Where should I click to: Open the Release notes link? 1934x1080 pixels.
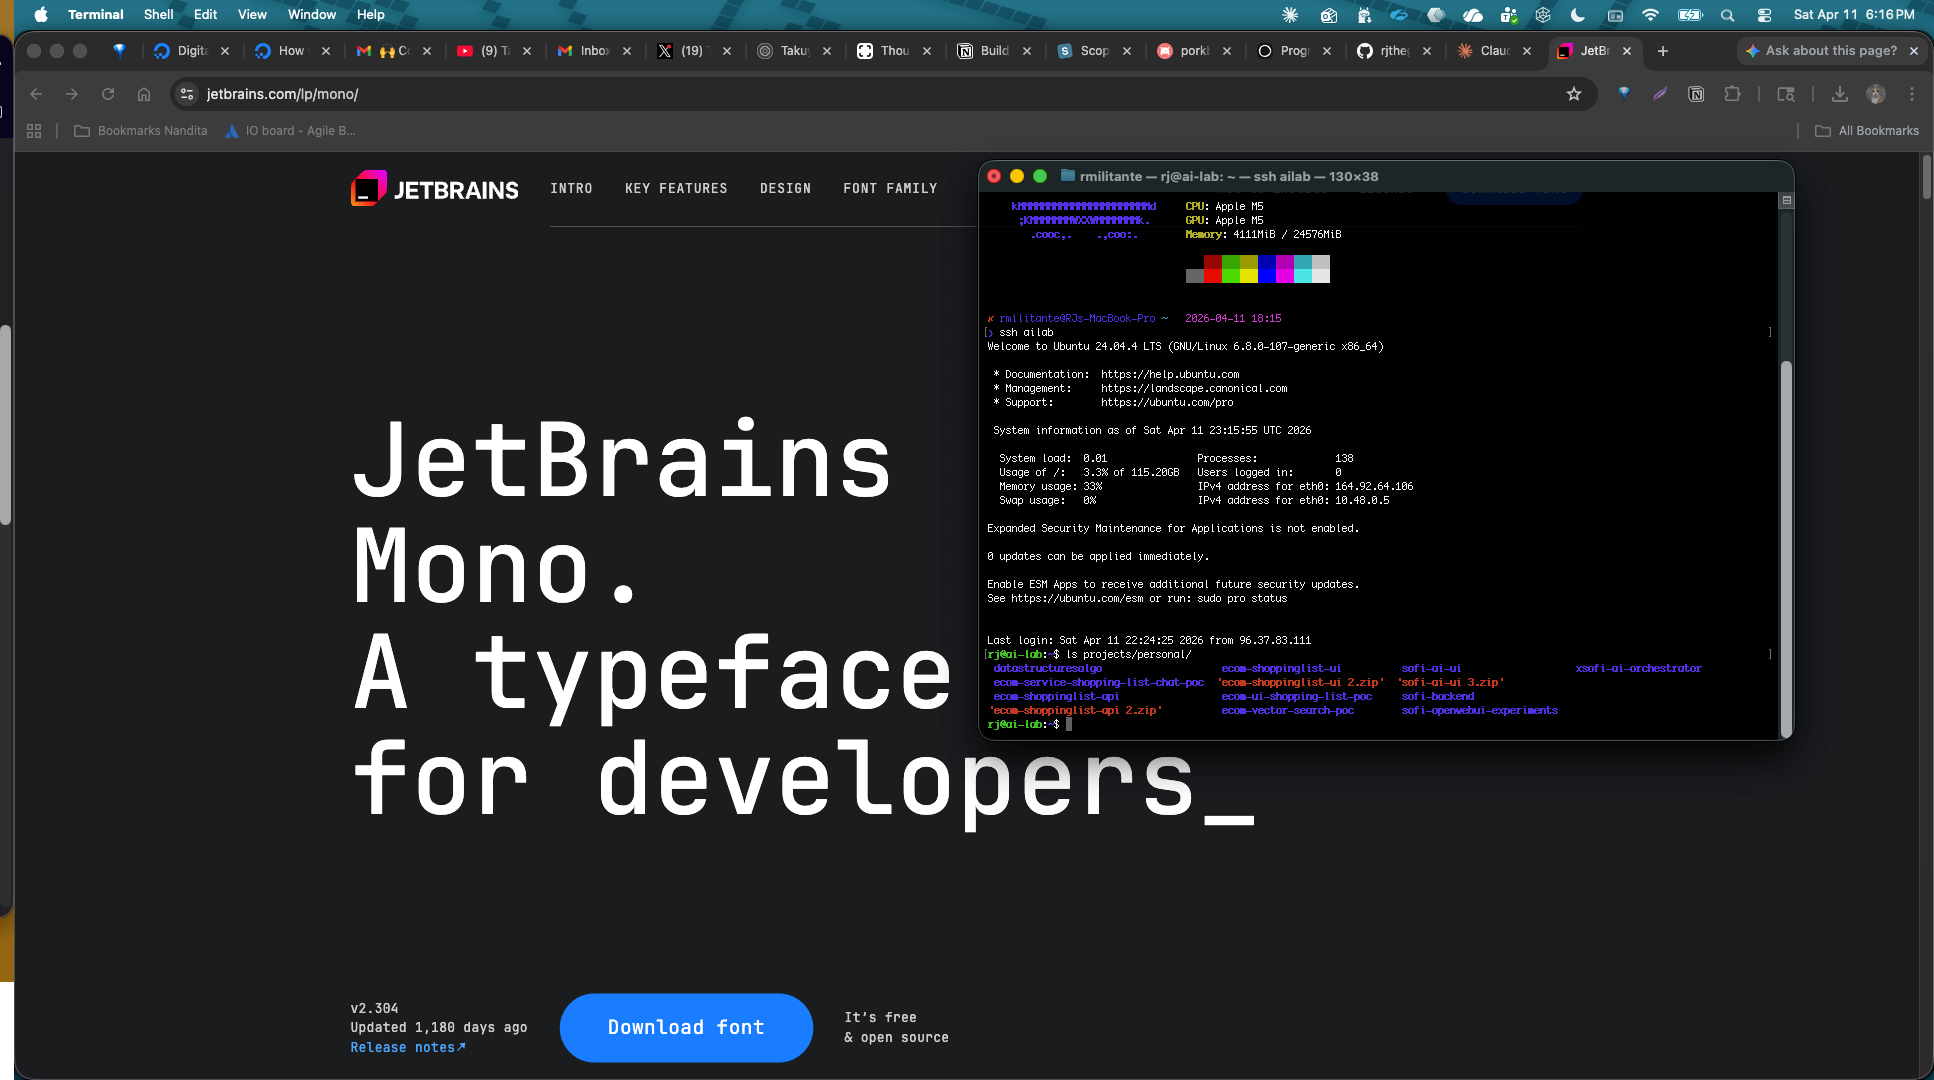click(408, 1047)
